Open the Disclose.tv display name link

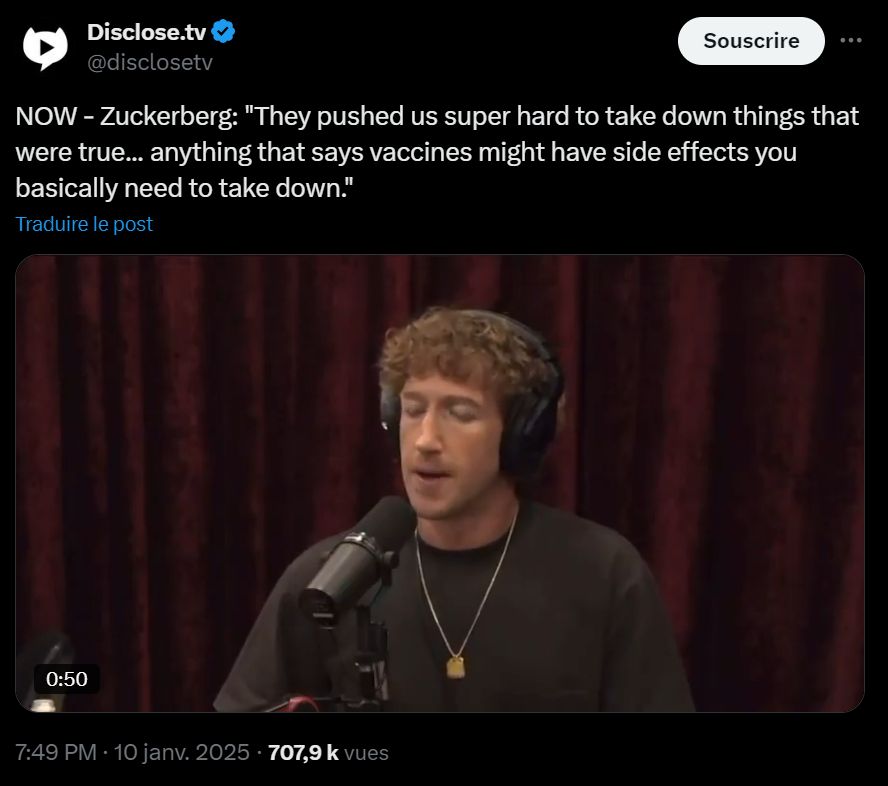pos(146,32)
